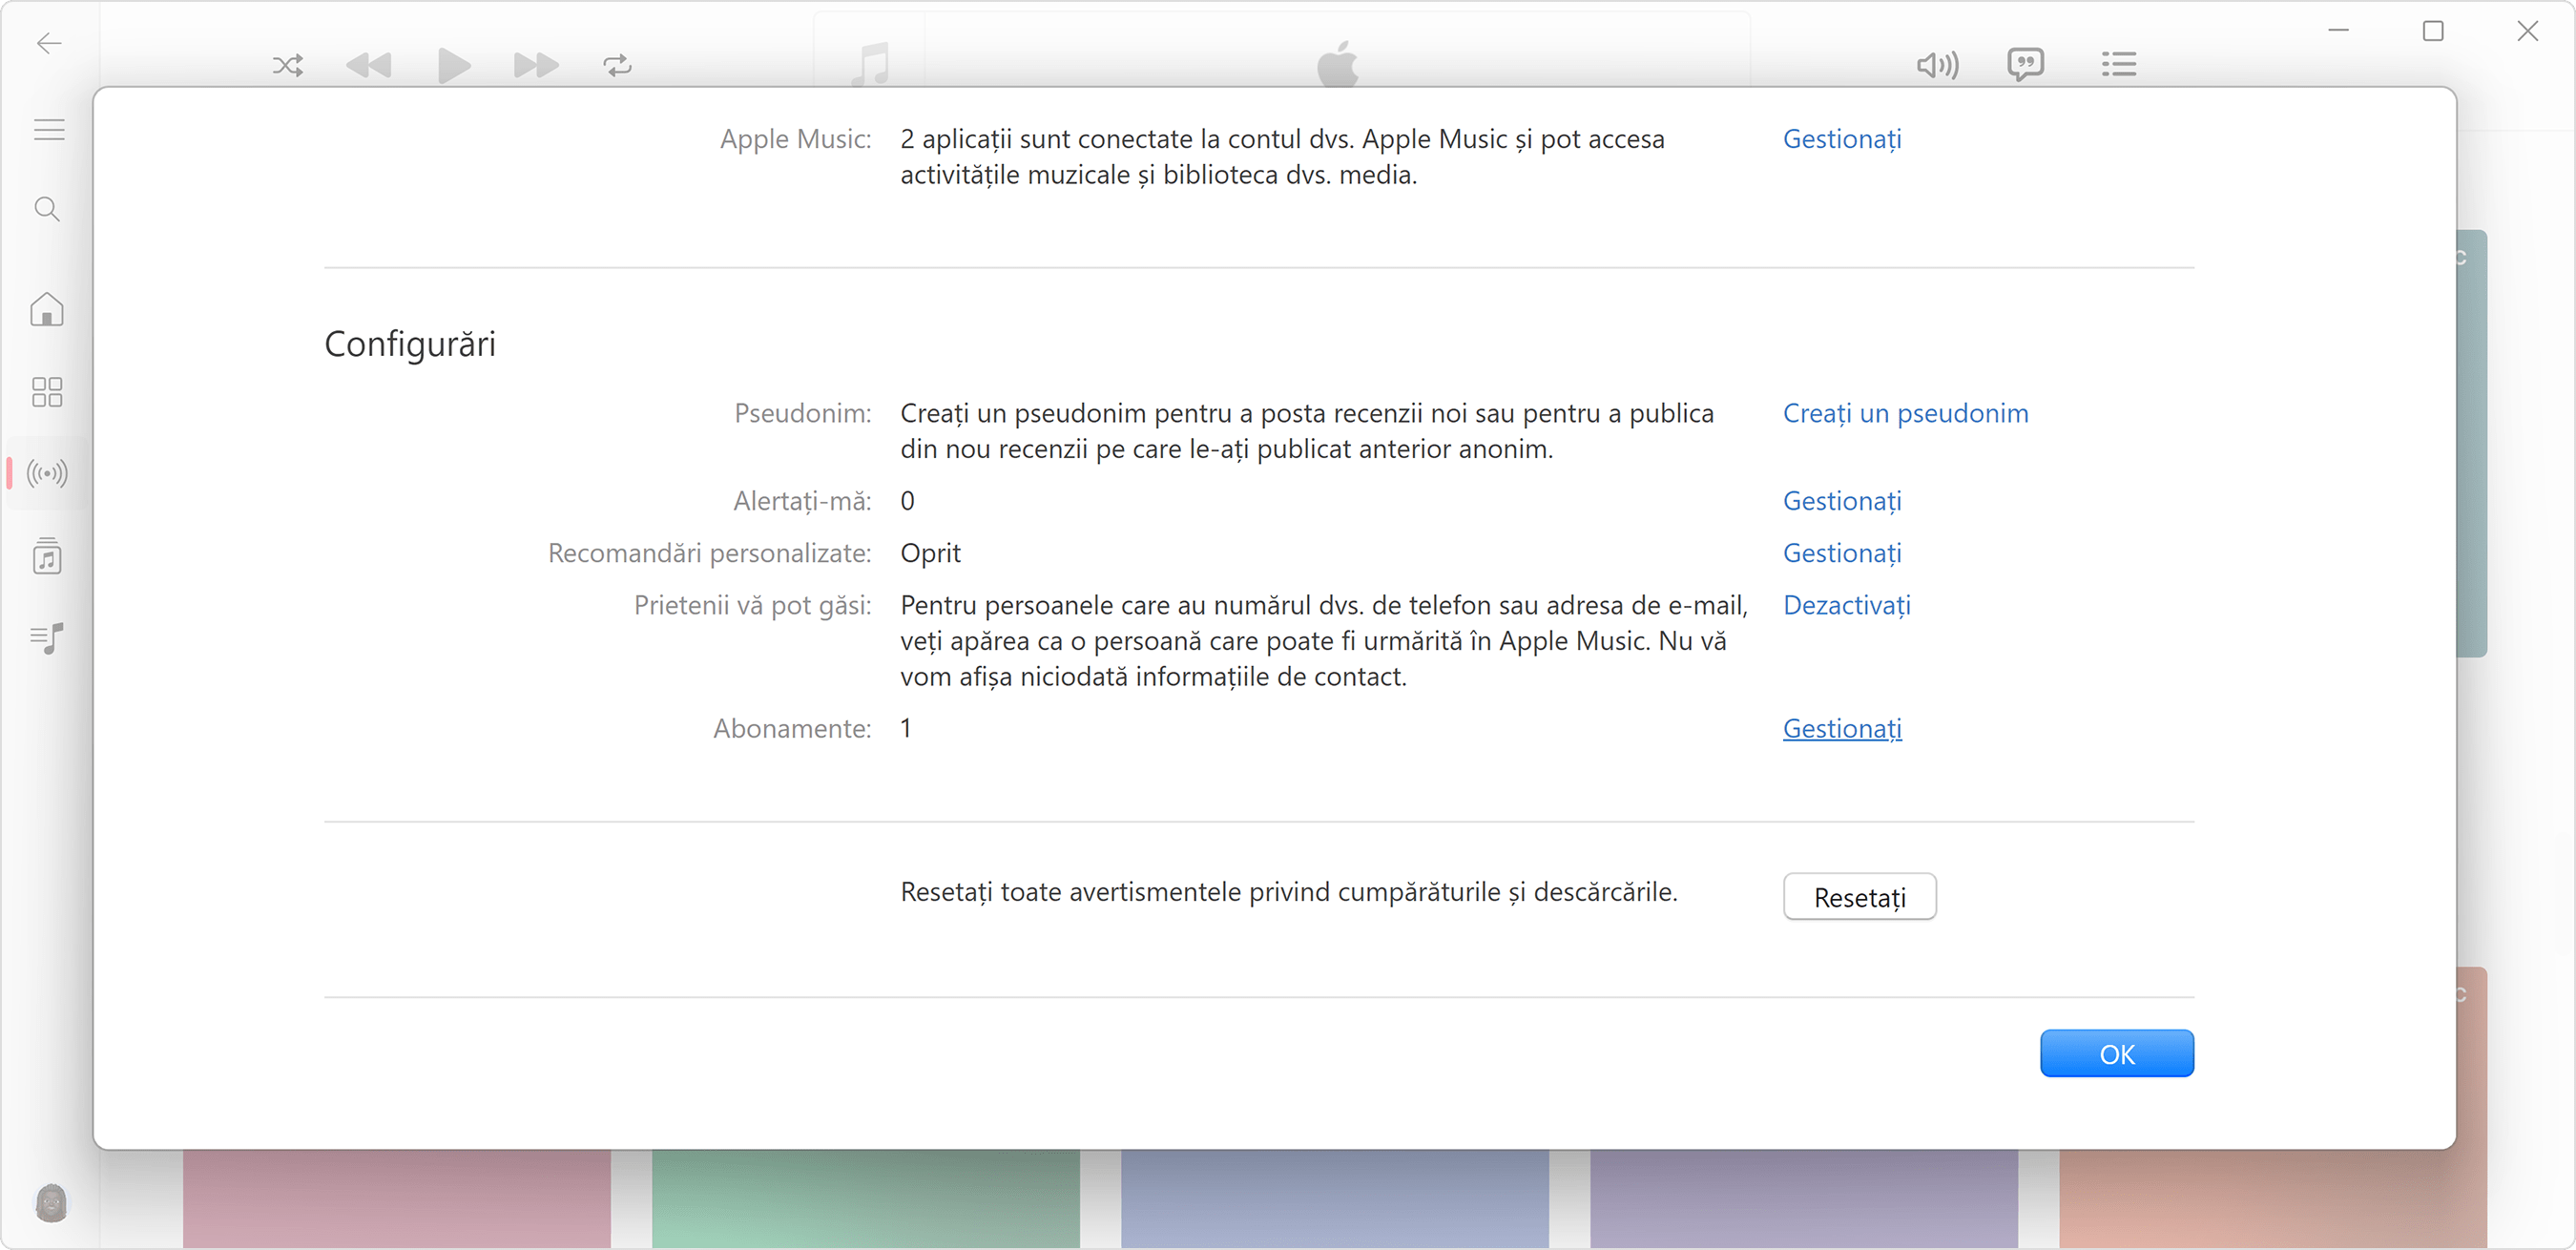Adjust the volume control

point(1937,64)
